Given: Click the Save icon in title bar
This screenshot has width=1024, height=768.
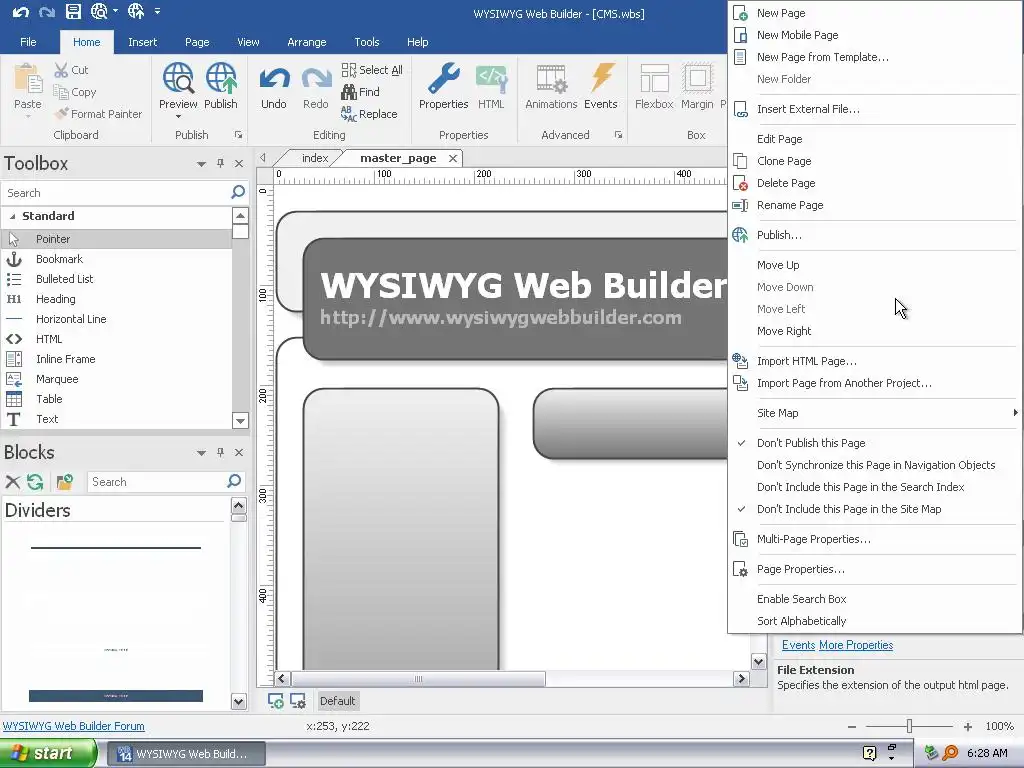Looking at the screenshot, I should (x=73, y=11).
